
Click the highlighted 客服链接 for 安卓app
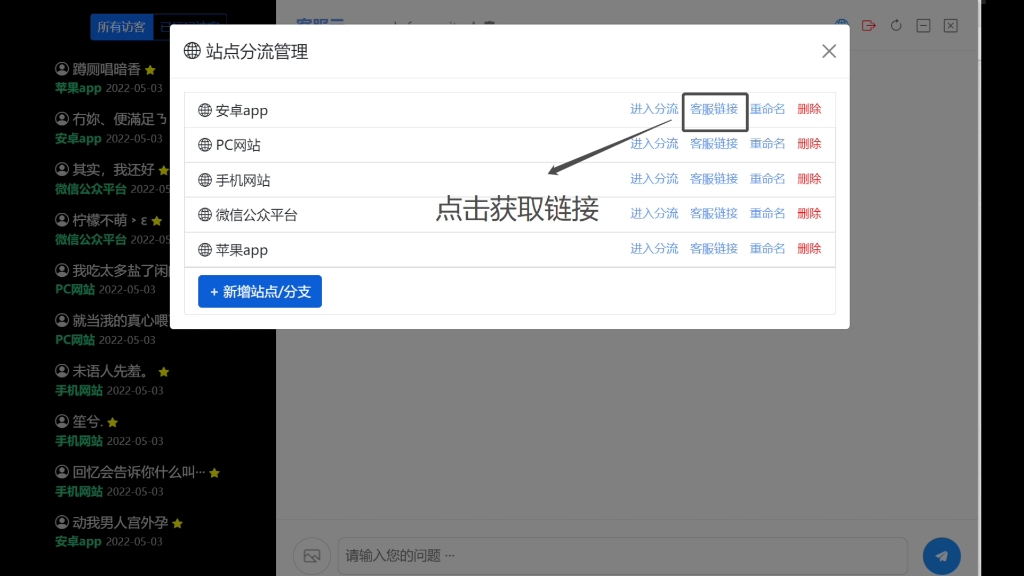[x=713, y=109]
